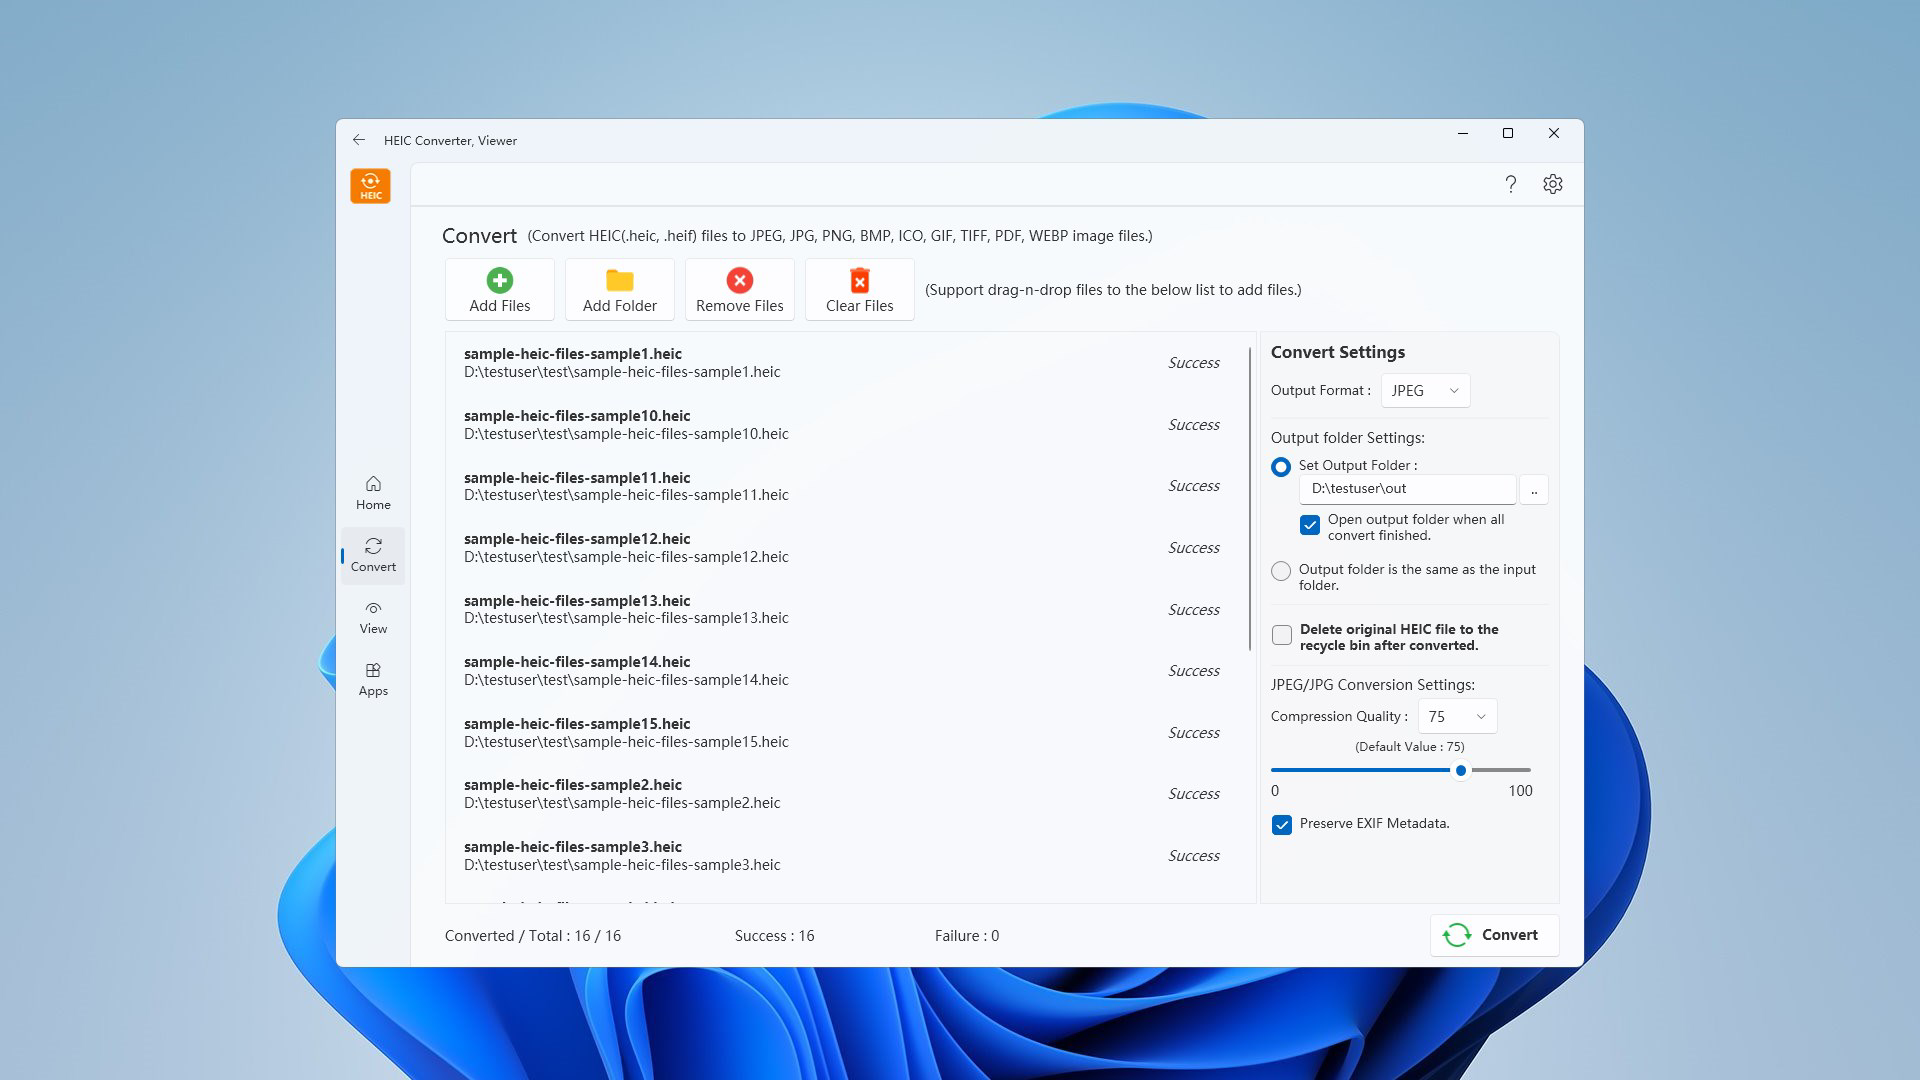Image resolution: width=1920 pixels, height=1080 pixels.
Task: Click the compression quality slider handle
Action: point(1461,770)
